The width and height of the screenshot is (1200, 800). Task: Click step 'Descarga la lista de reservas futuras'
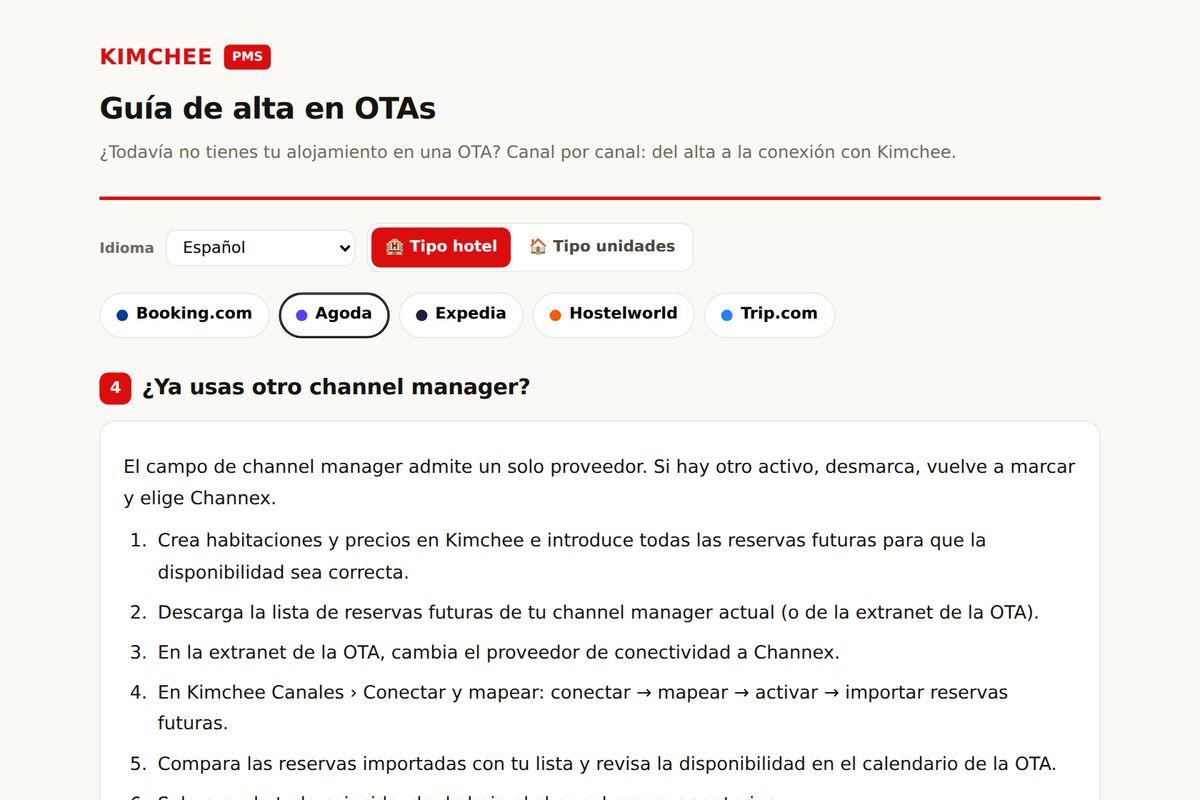598,612
